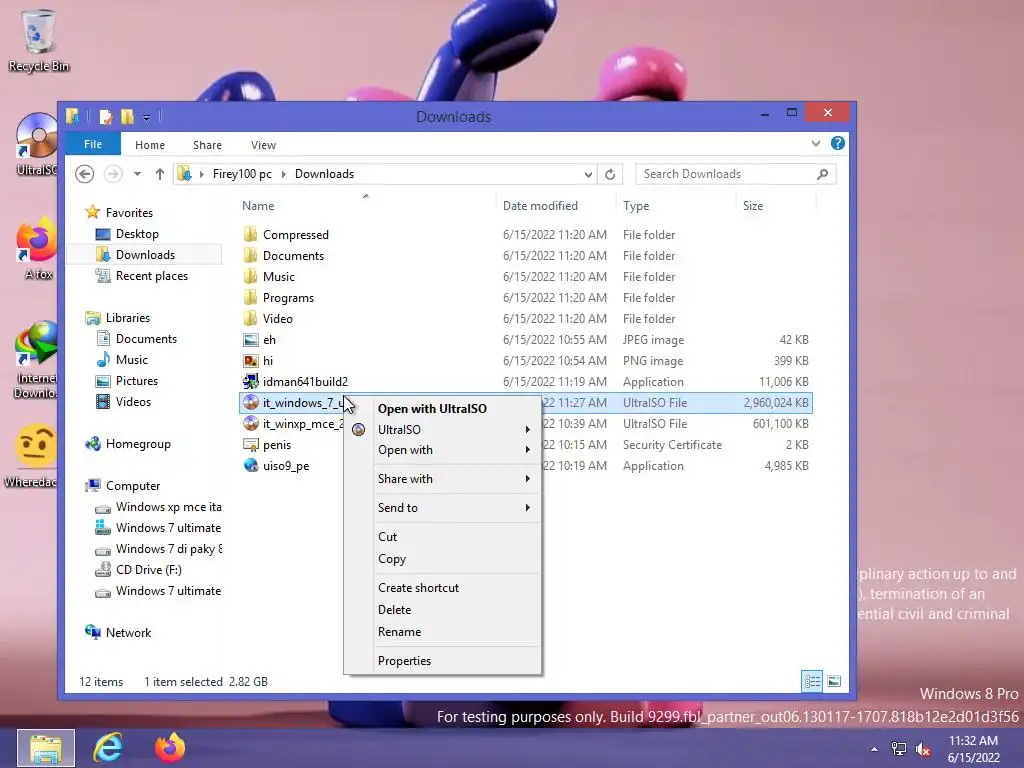Click the New folder quick access icon
The height and width of the screenshot is (768, 1024).
[x=127, y=117]
